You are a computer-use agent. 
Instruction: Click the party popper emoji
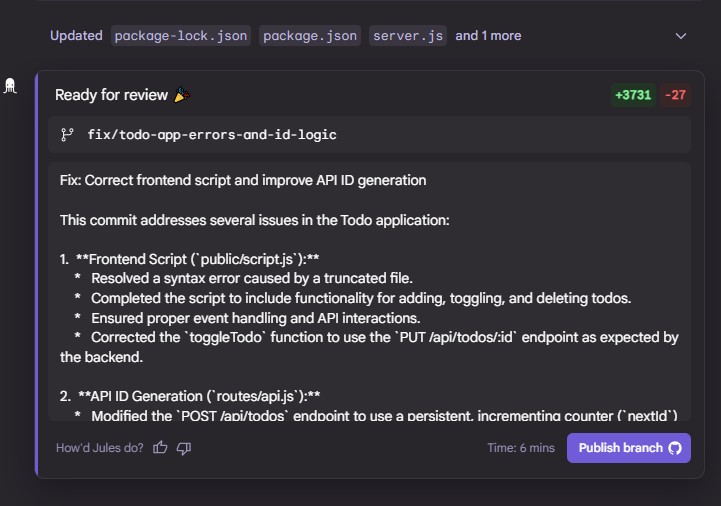click(x=182, y=95)
